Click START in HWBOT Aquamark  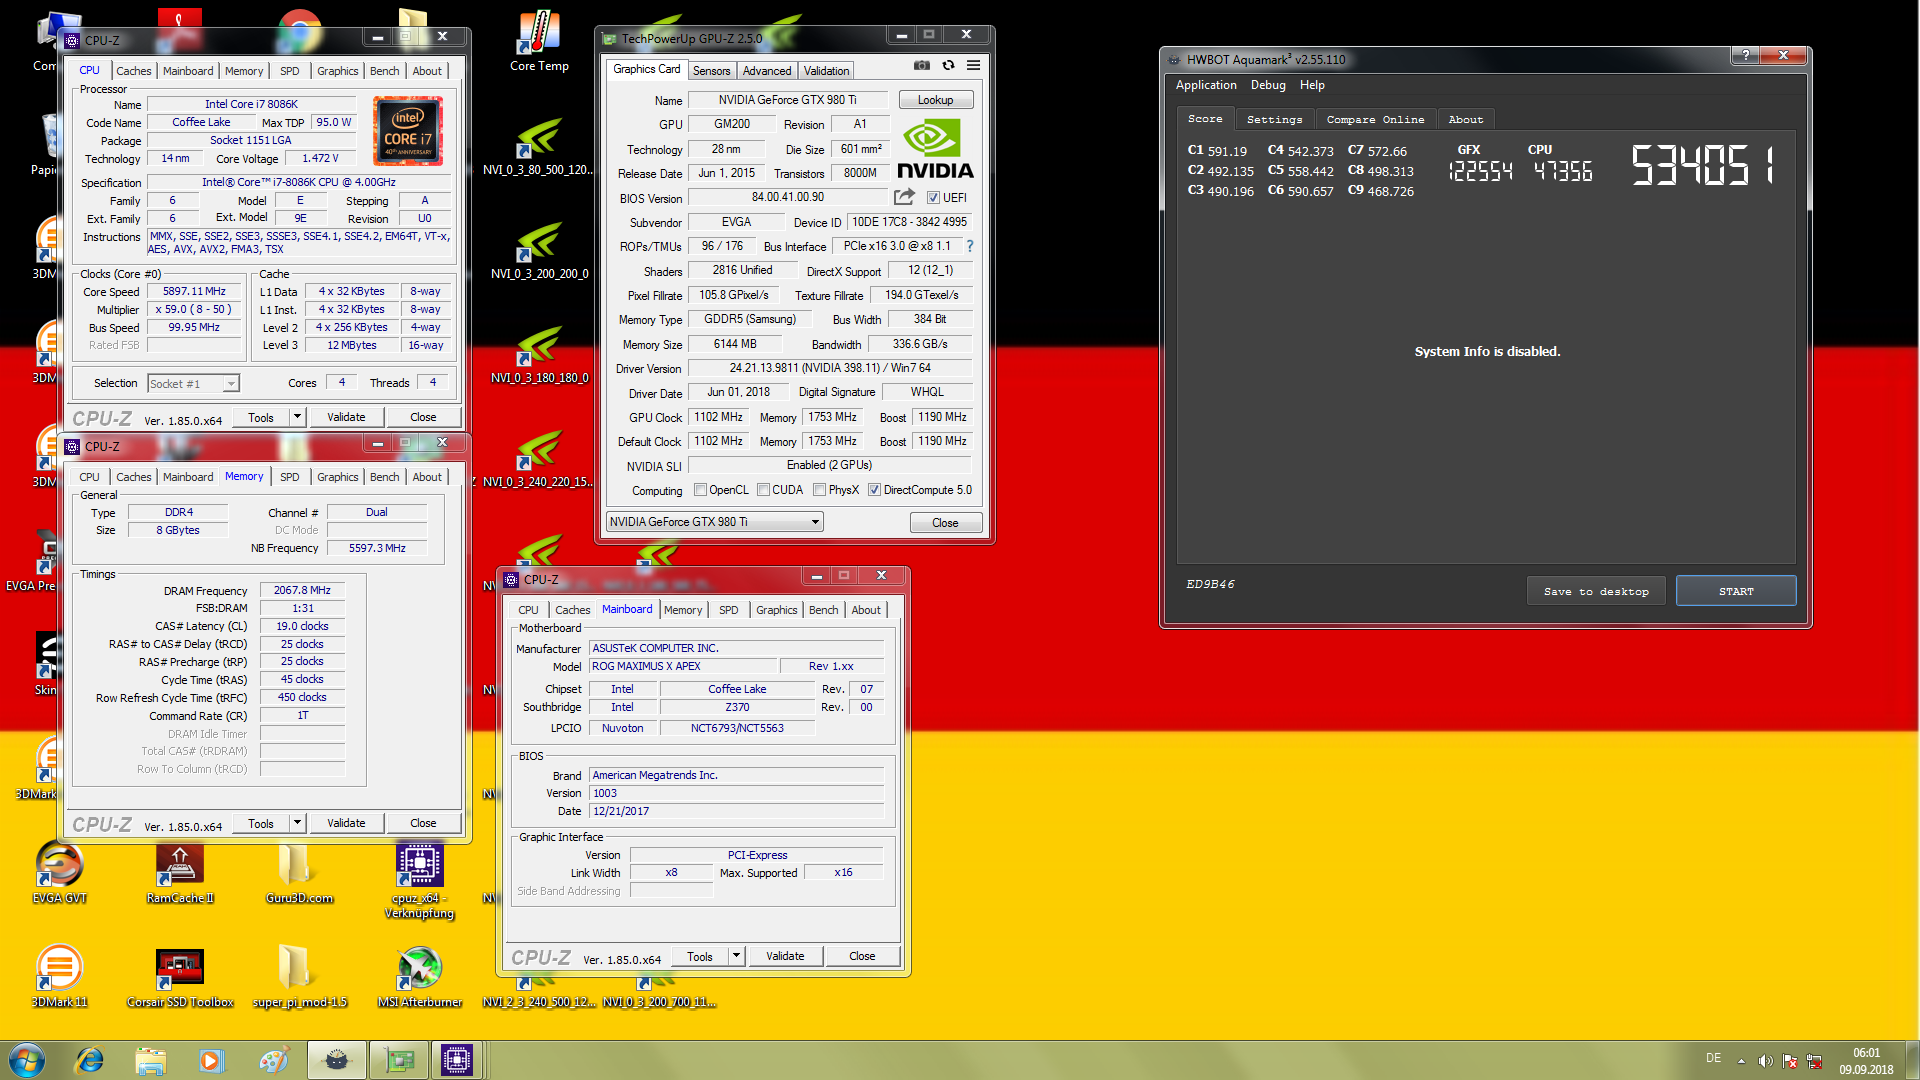(1736, 591)
